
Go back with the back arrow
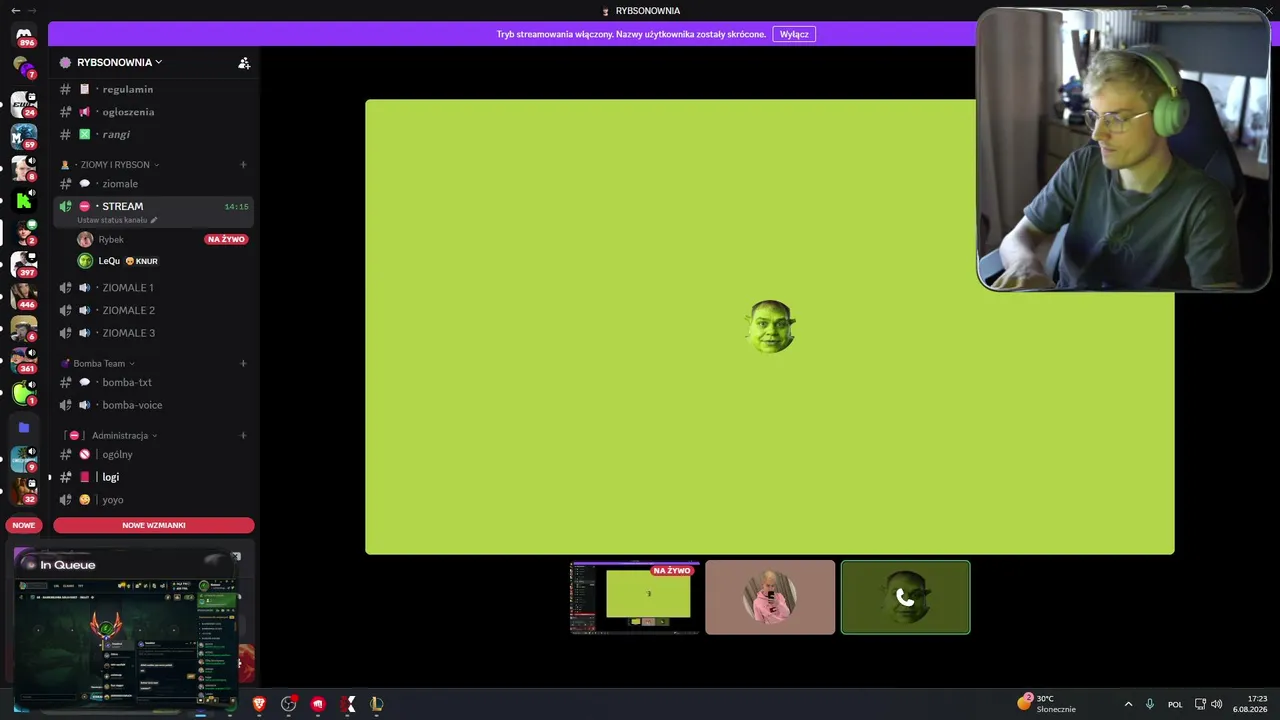(15, 10)
